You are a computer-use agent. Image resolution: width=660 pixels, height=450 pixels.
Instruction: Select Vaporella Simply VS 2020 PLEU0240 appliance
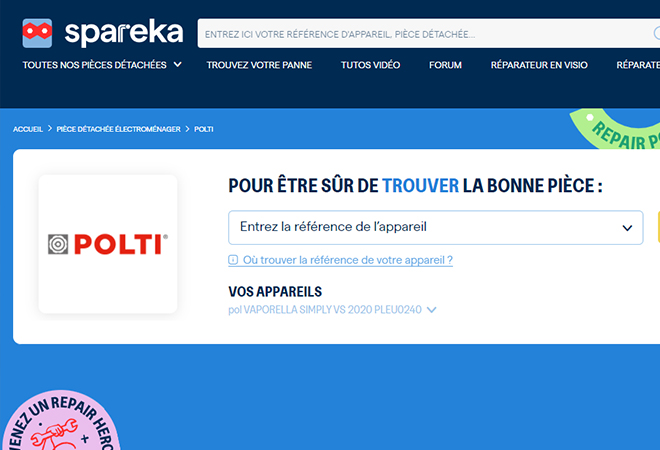click(x=325, y=310)
